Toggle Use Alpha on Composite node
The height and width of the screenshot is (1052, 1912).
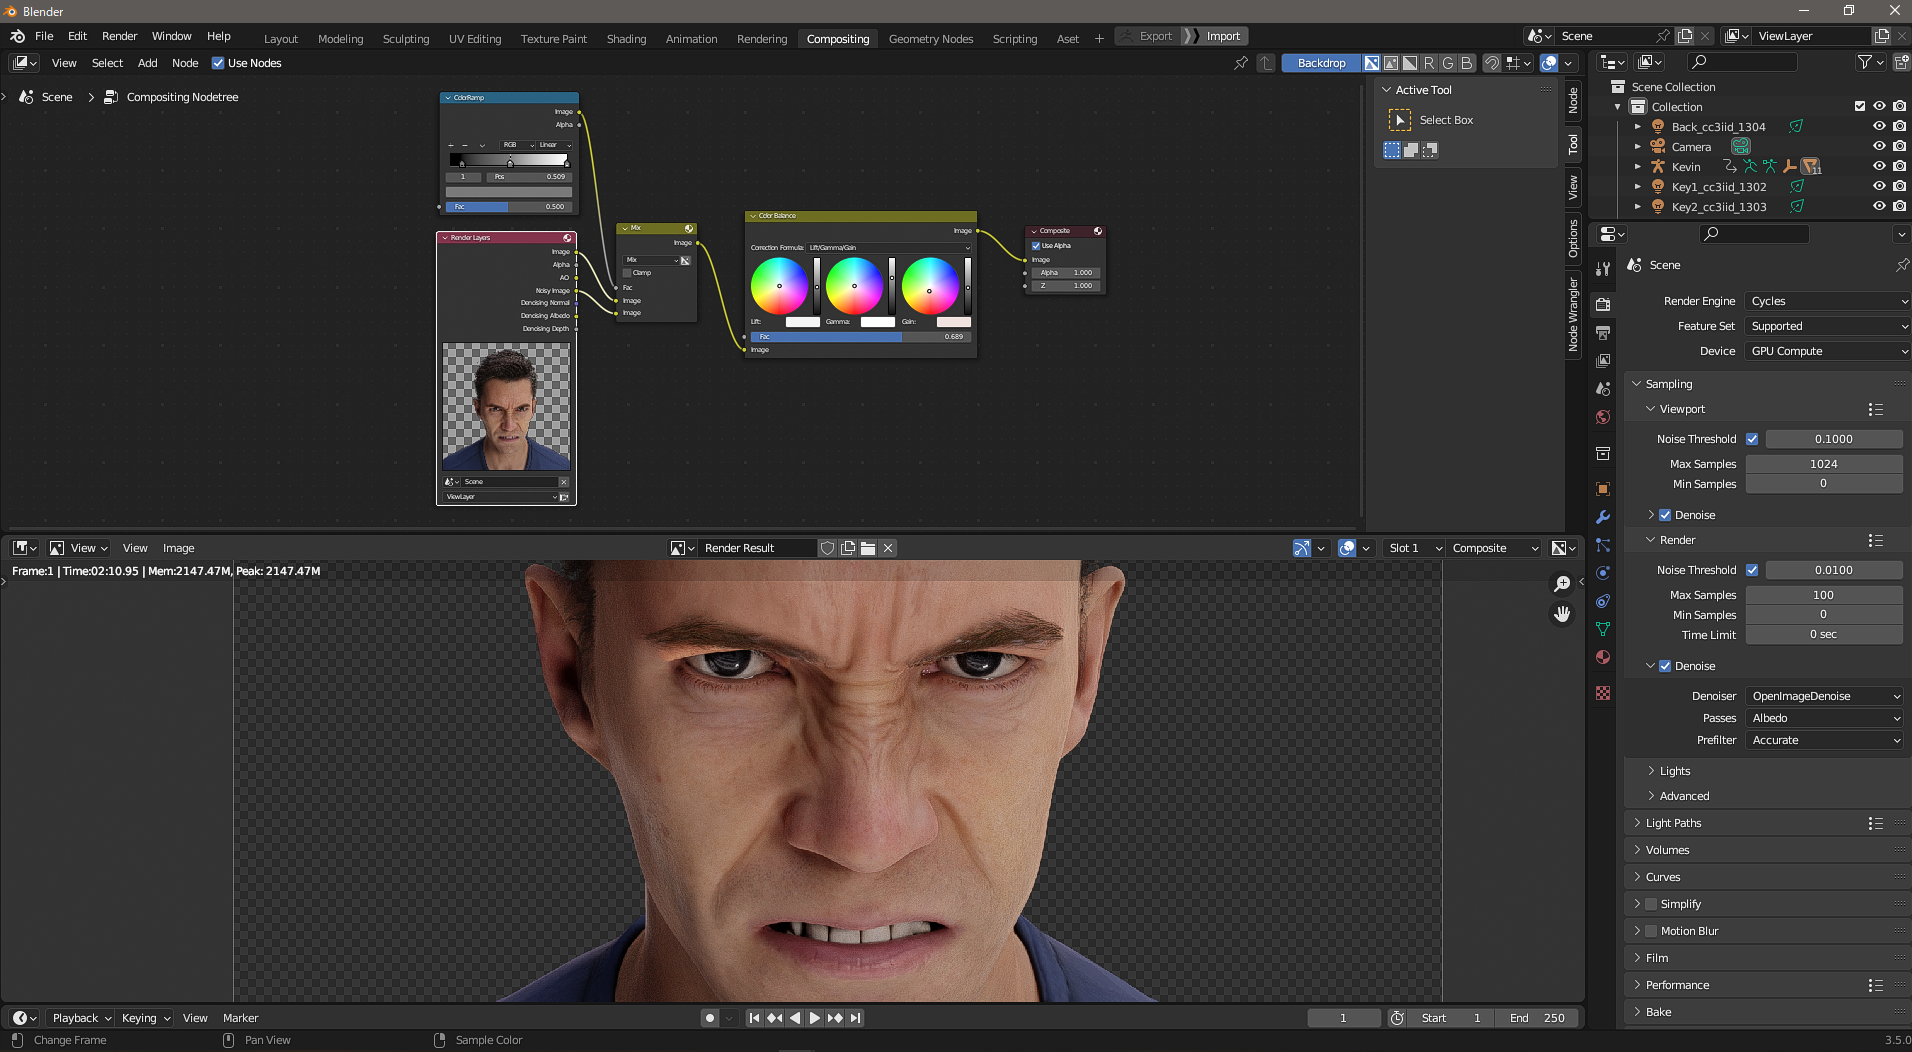click(1036, 246)
